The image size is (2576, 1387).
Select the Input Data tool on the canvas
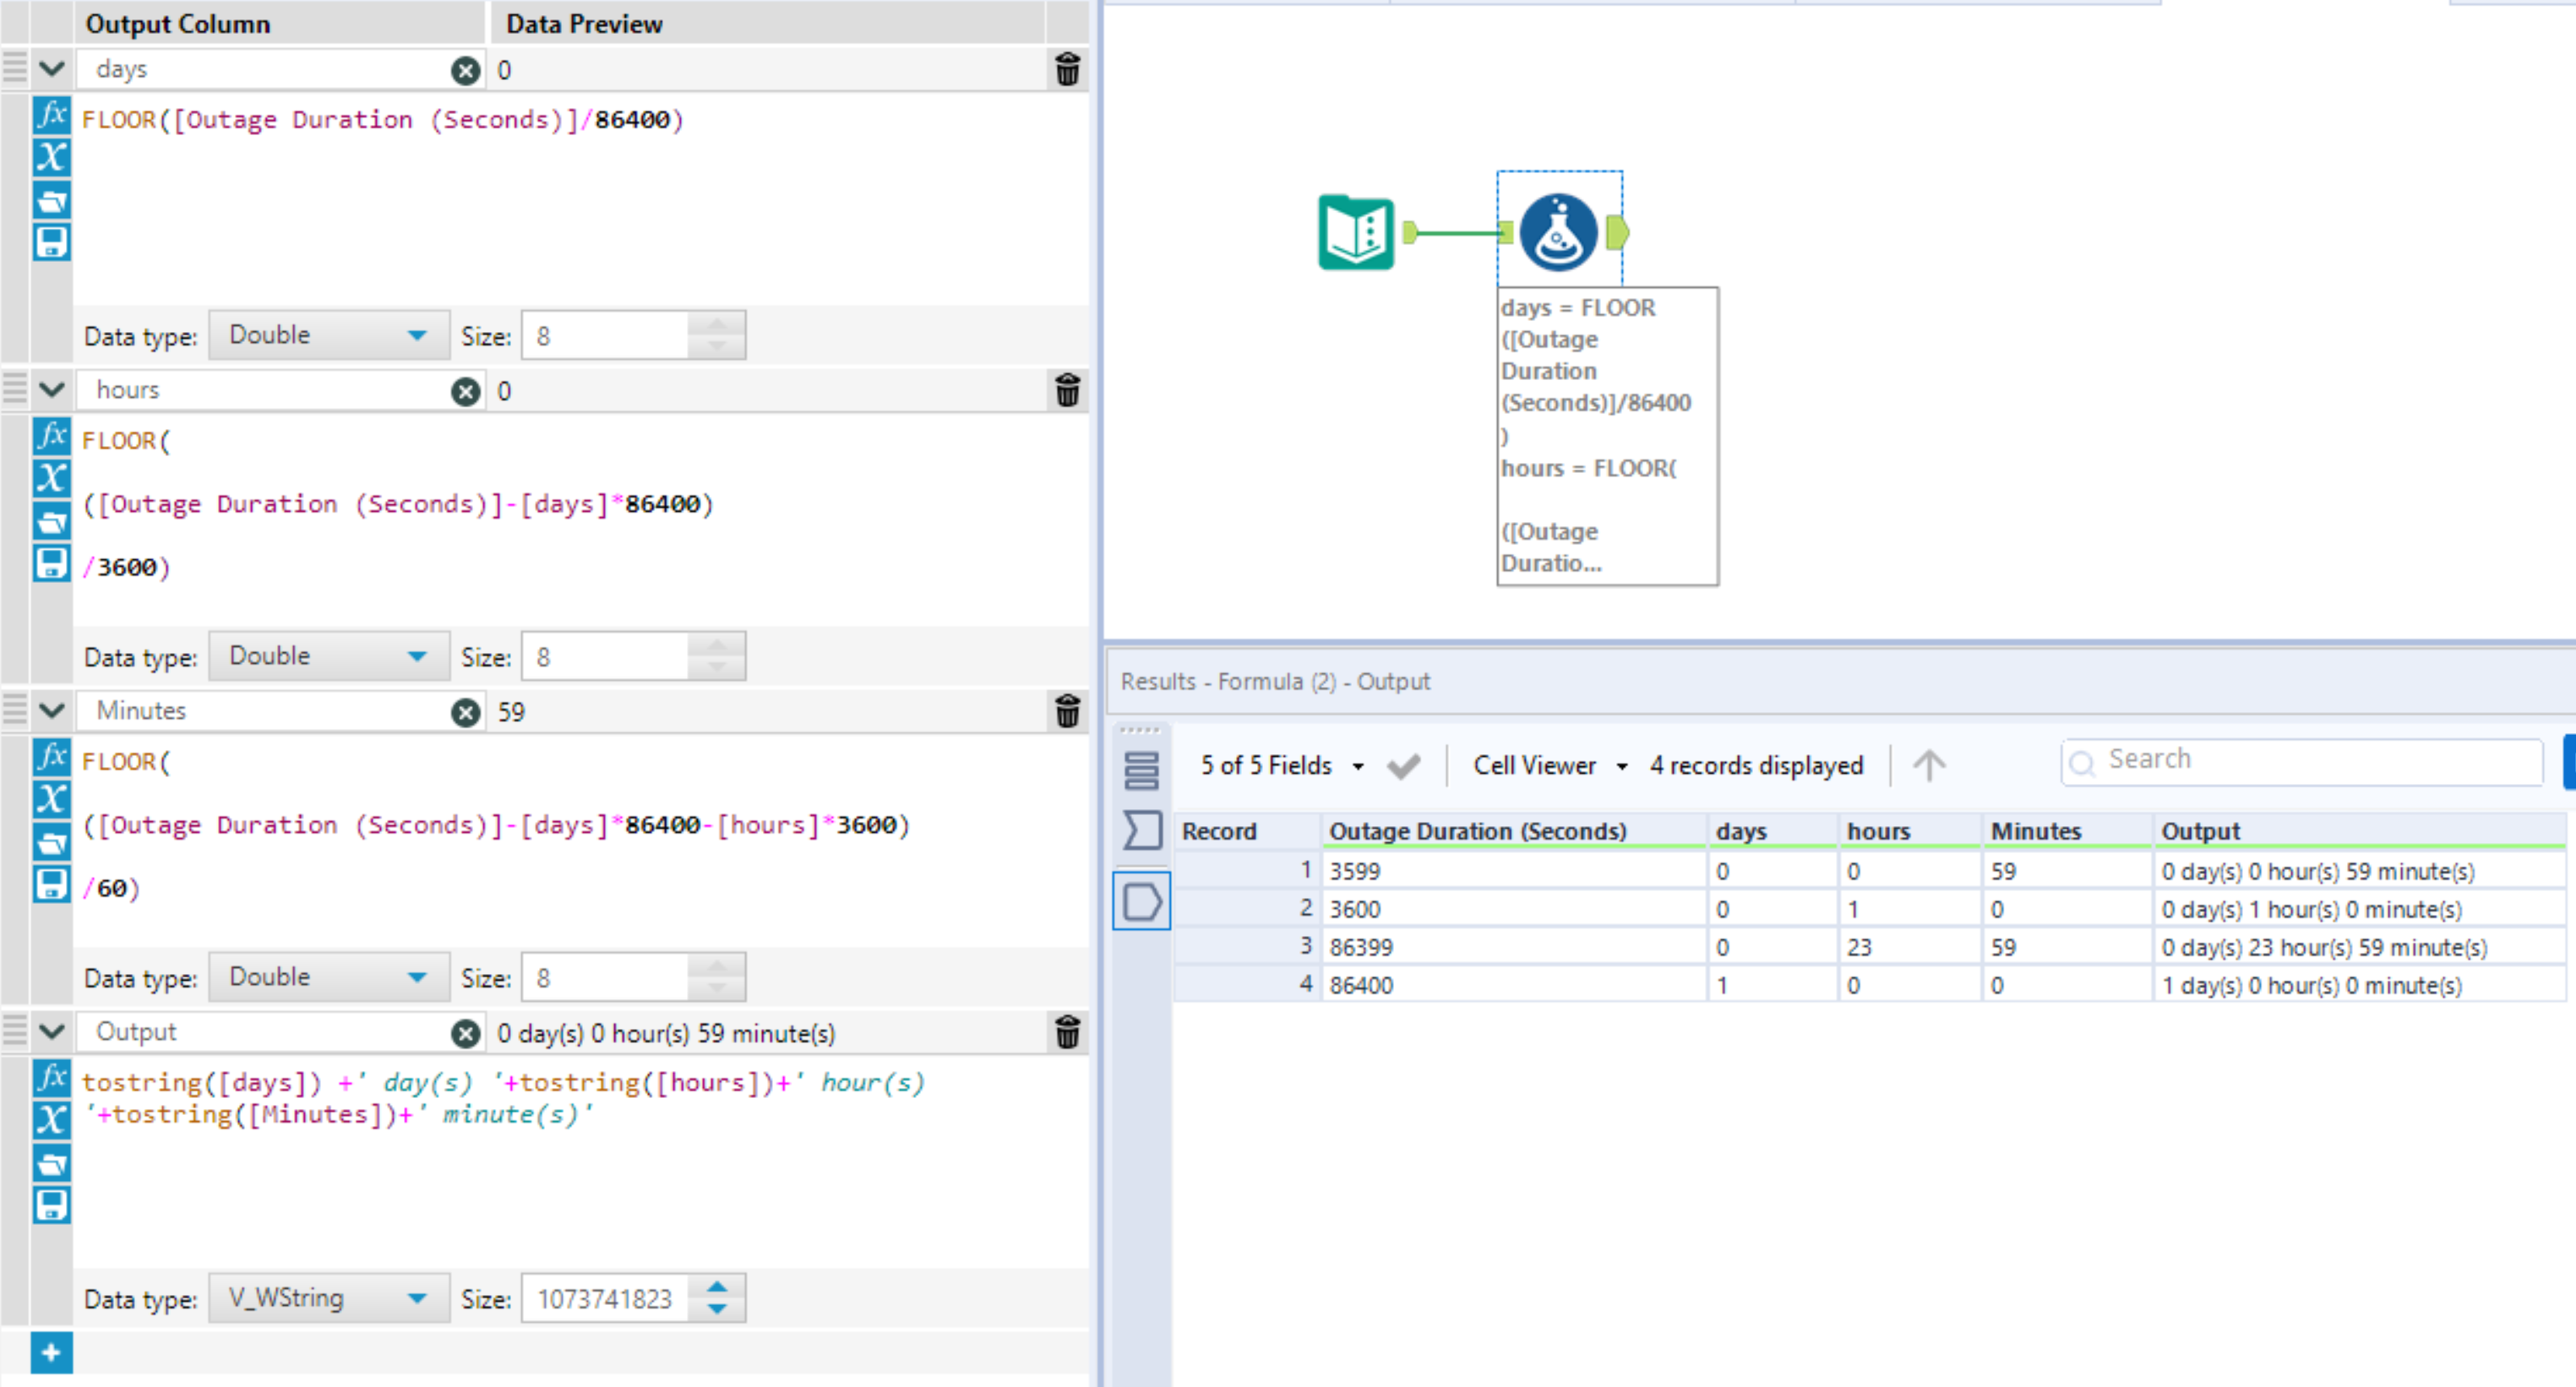[1356, 232]
